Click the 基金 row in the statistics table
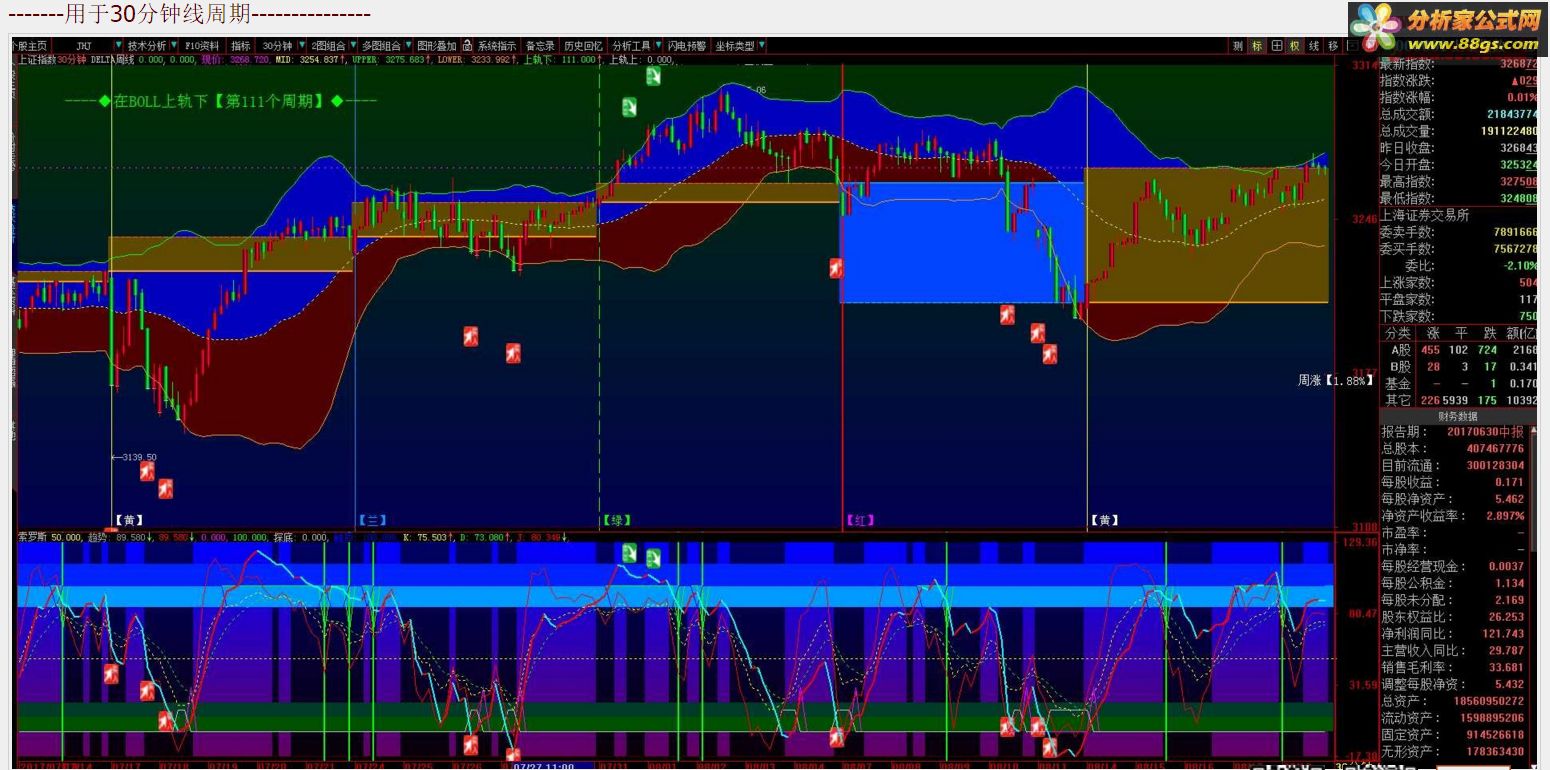Image resolution: width=1550 pixels, height=770 pixels. tap(1459, 384)
